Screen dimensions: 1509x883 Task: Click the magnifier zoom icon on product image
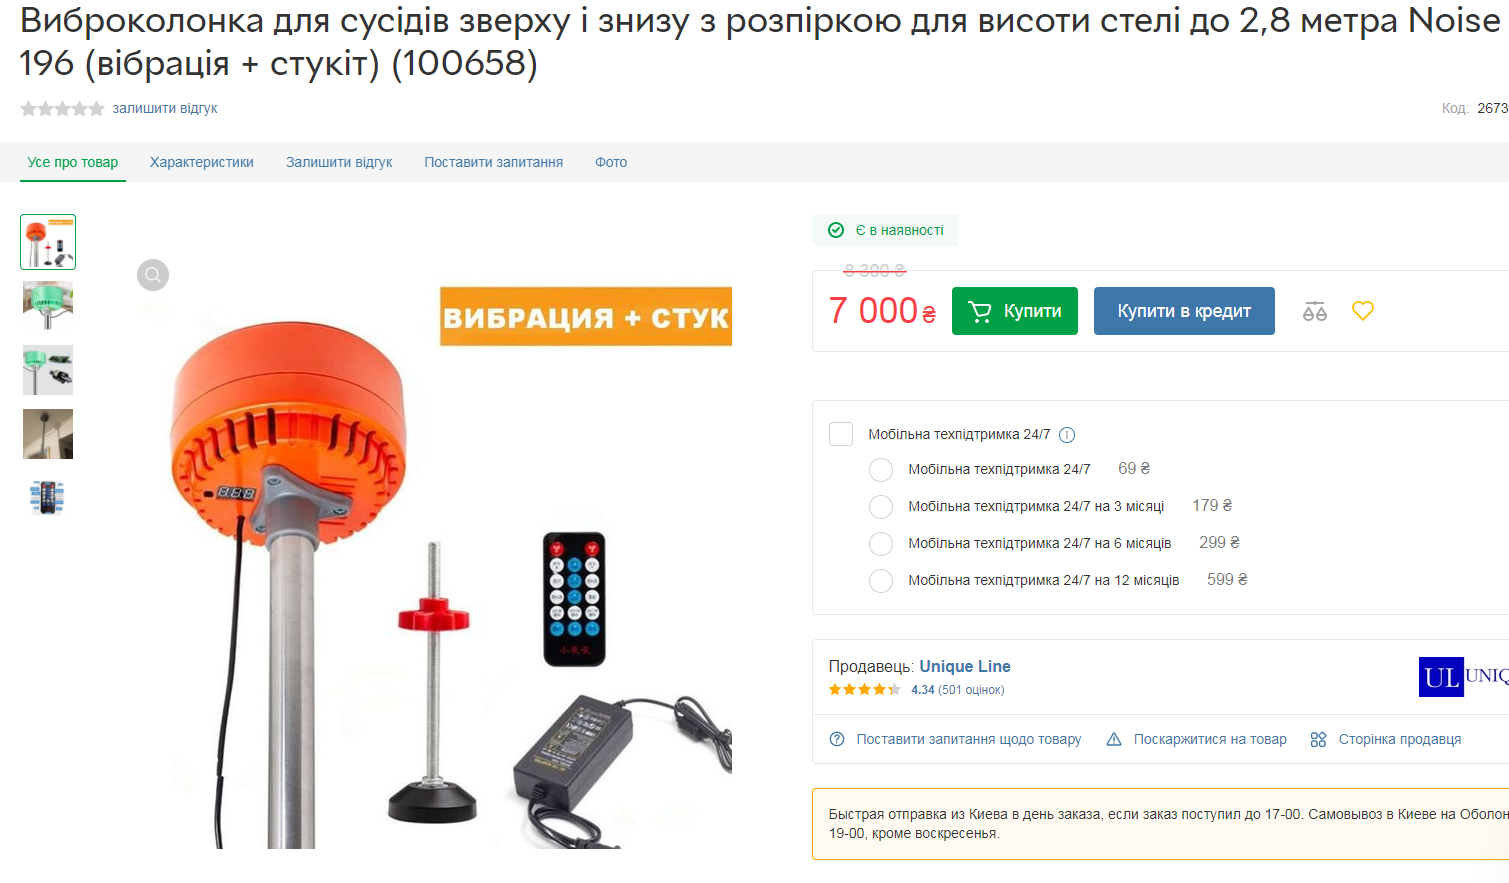pos(153,275)
